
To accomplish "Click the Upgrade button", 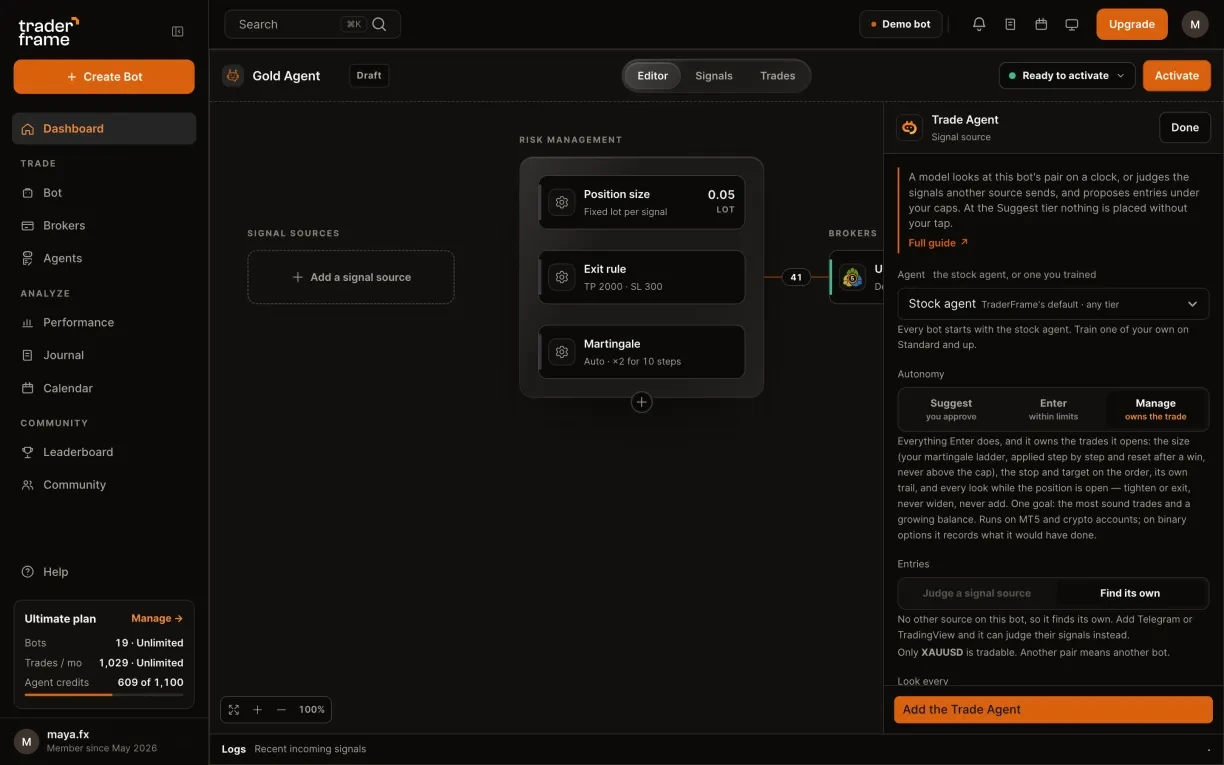I will click(x=1132, y=24).
